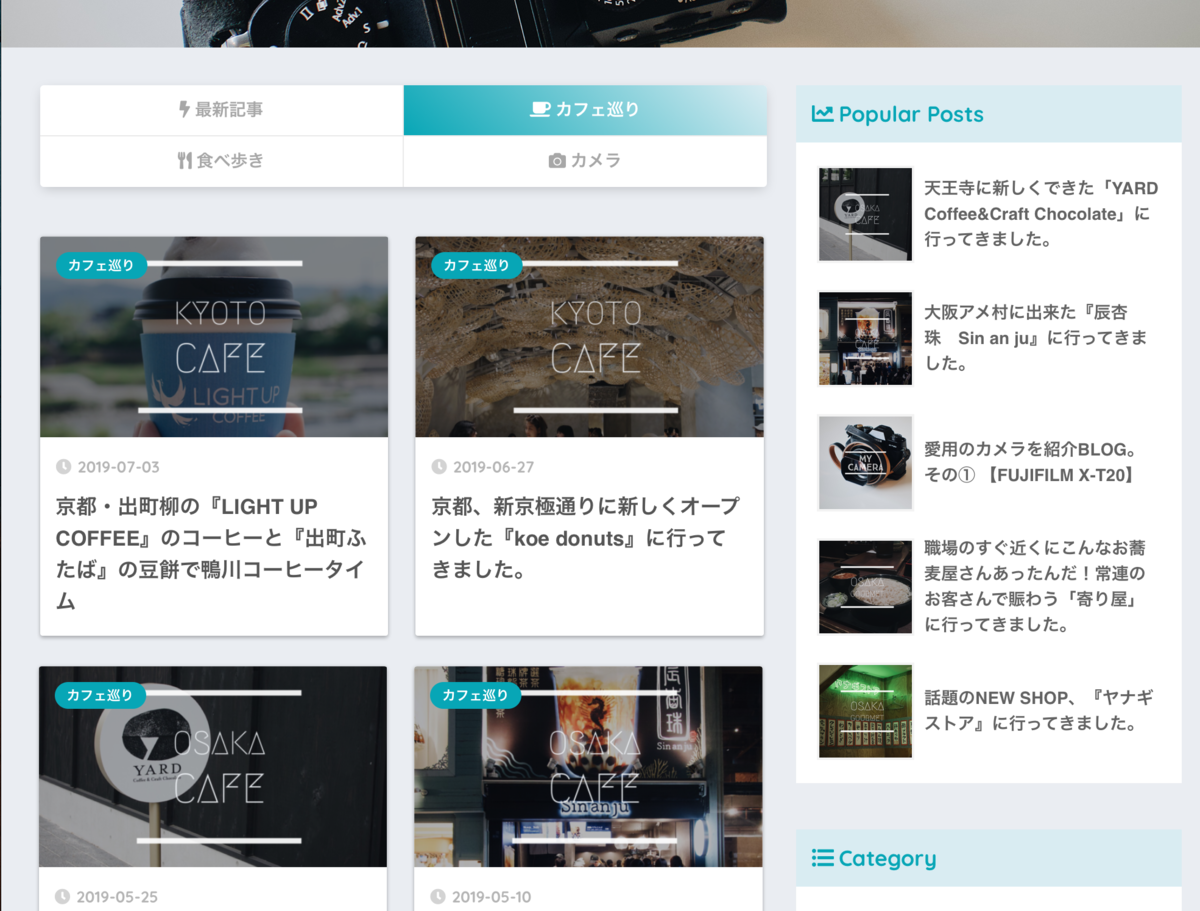Open popular post about YARD Coffee&Craft Chocolate

pyautogui.click(x=1041, y=214)
